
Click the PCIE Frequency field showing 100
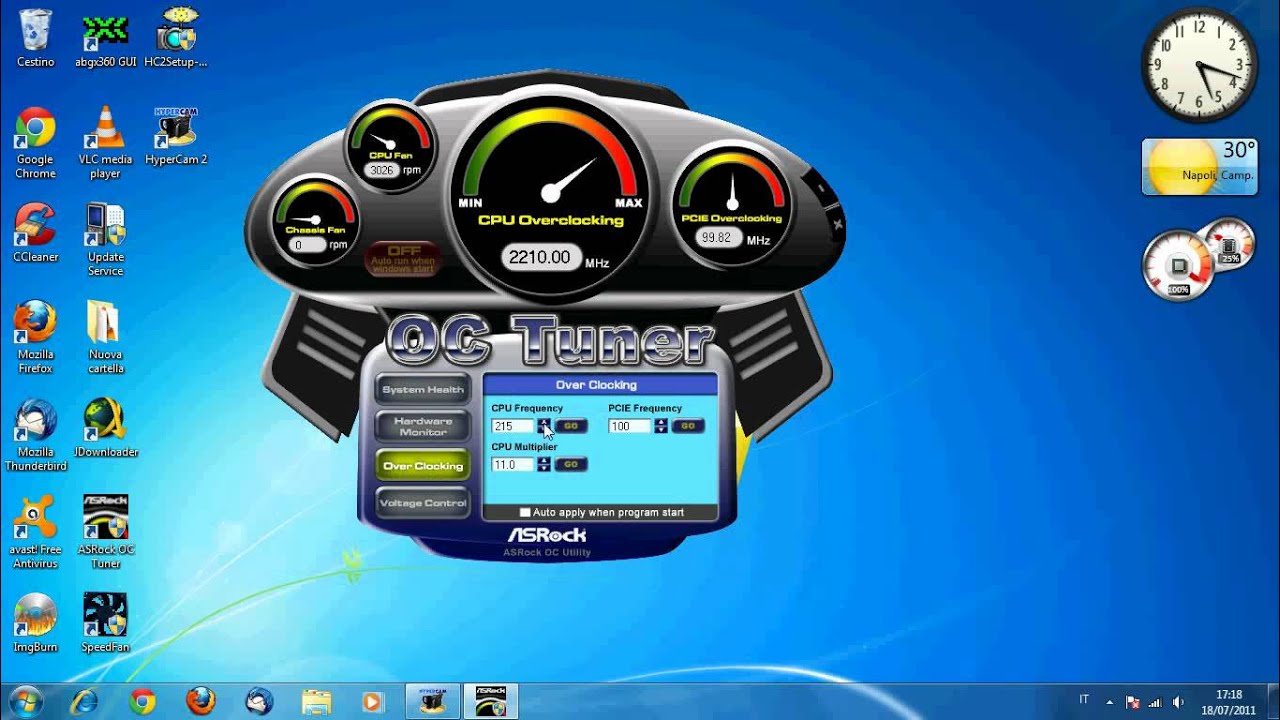[x=630, y=426]
